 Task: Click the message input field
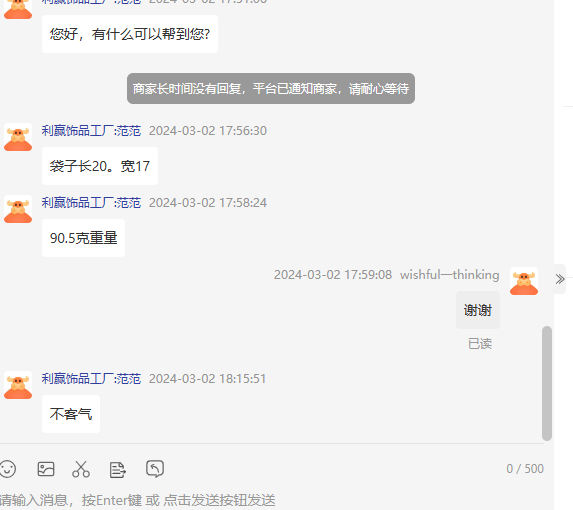[270, 500]
